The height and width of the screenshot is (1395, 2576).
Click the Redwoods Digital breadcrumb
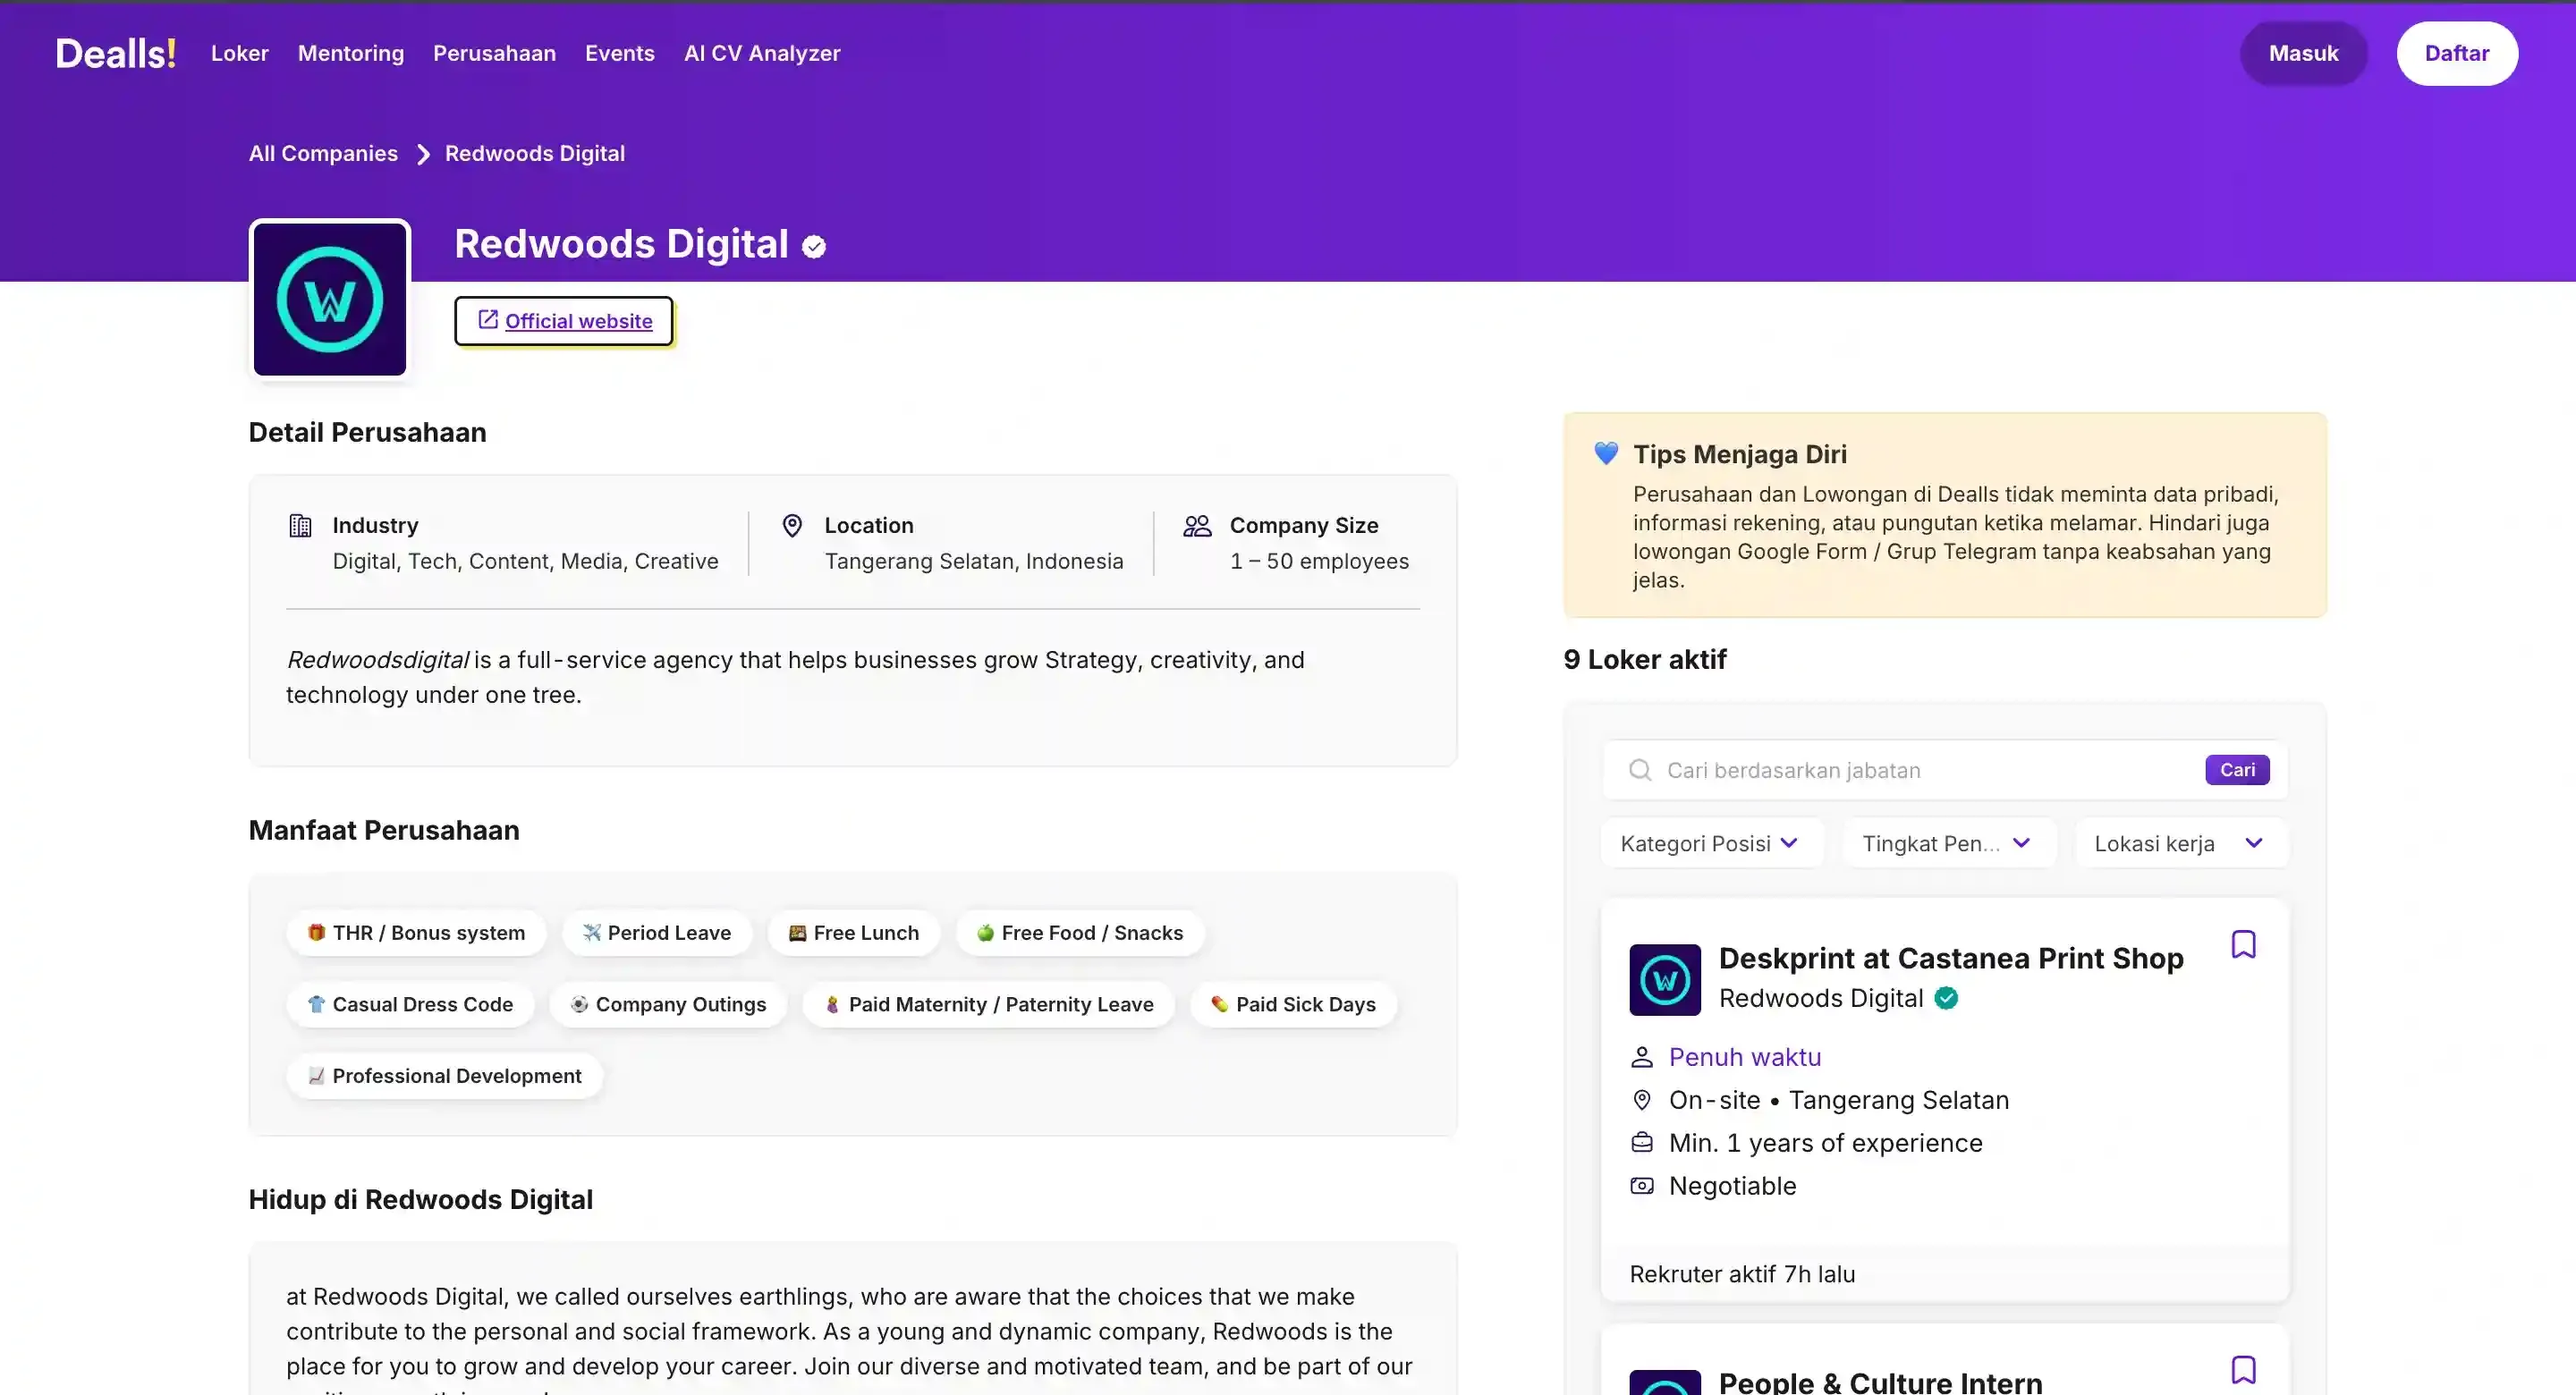[535, 153]
